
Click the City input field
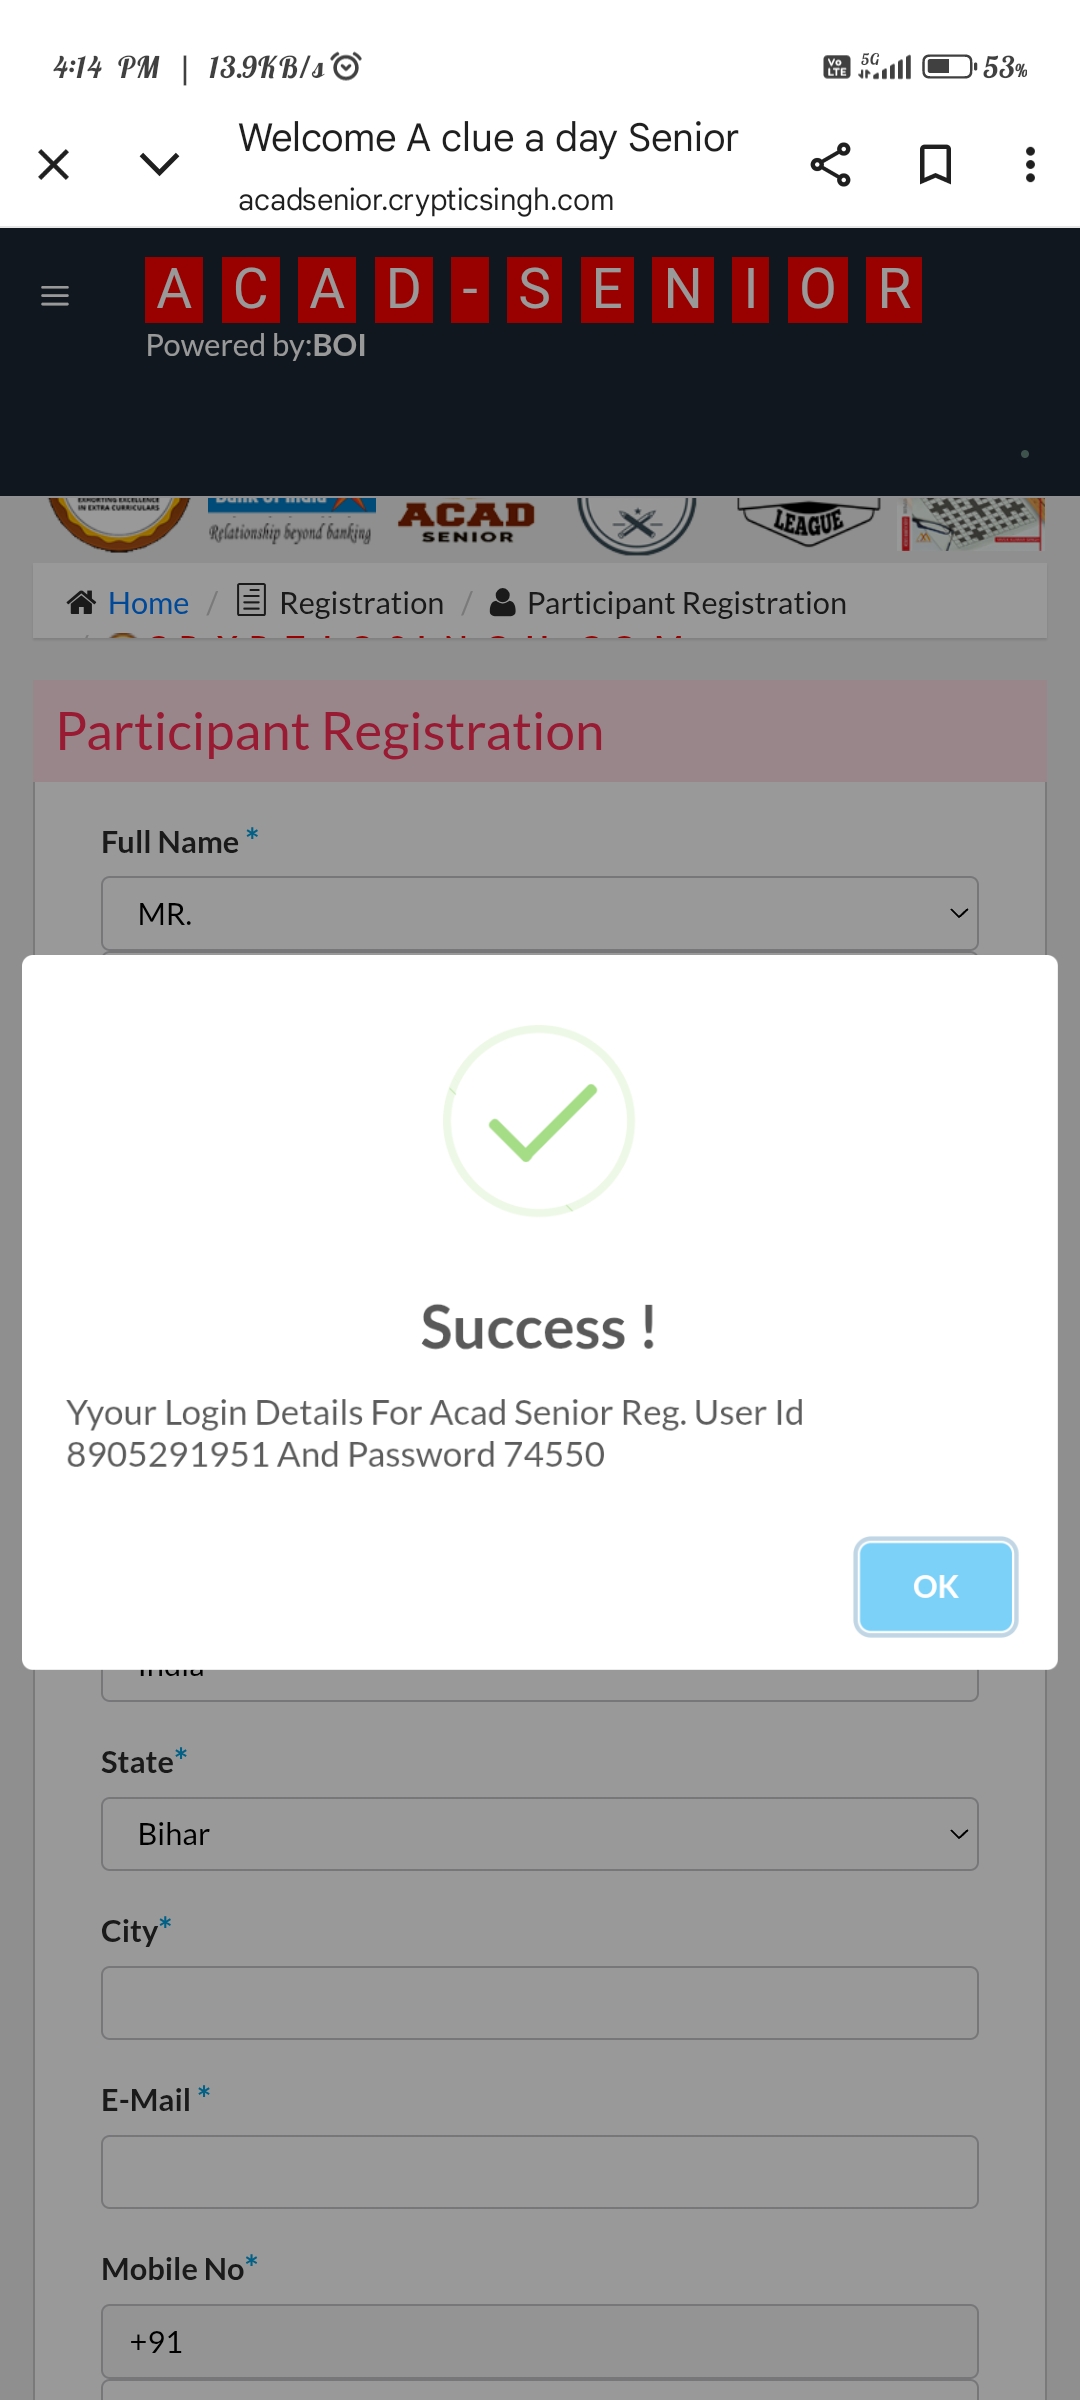[540, 2003]
